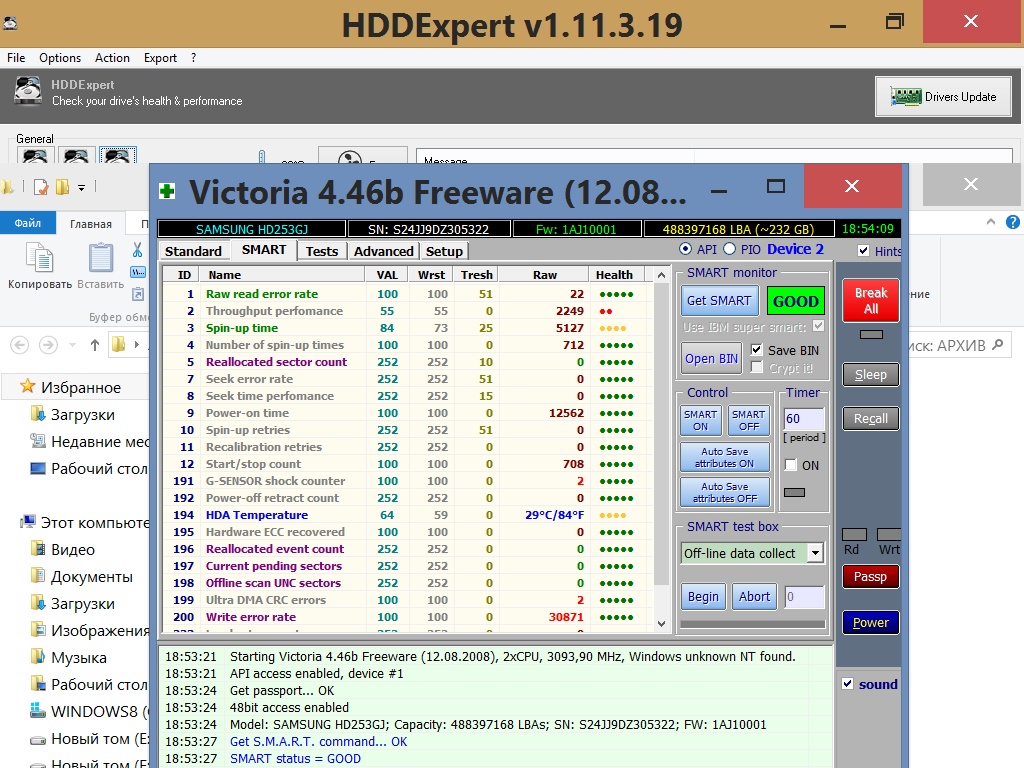This screenshot has height=768, width=1024.
Task: Click the Timer period input field
Action: click(804, 419)
